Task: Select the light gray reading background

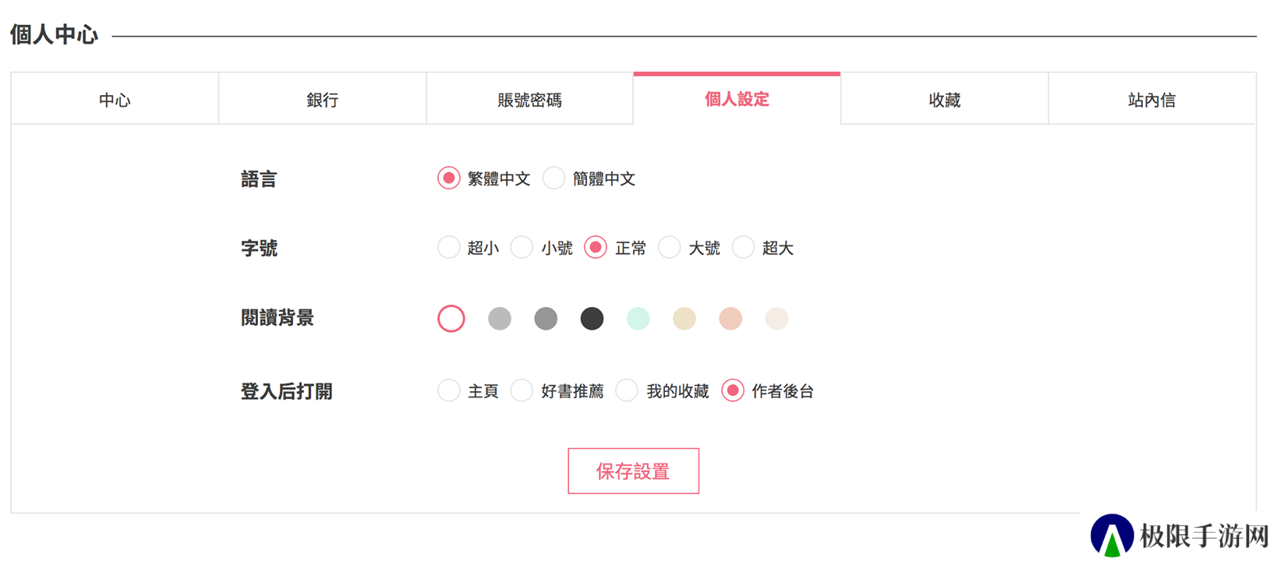Action: pos(499,318)
